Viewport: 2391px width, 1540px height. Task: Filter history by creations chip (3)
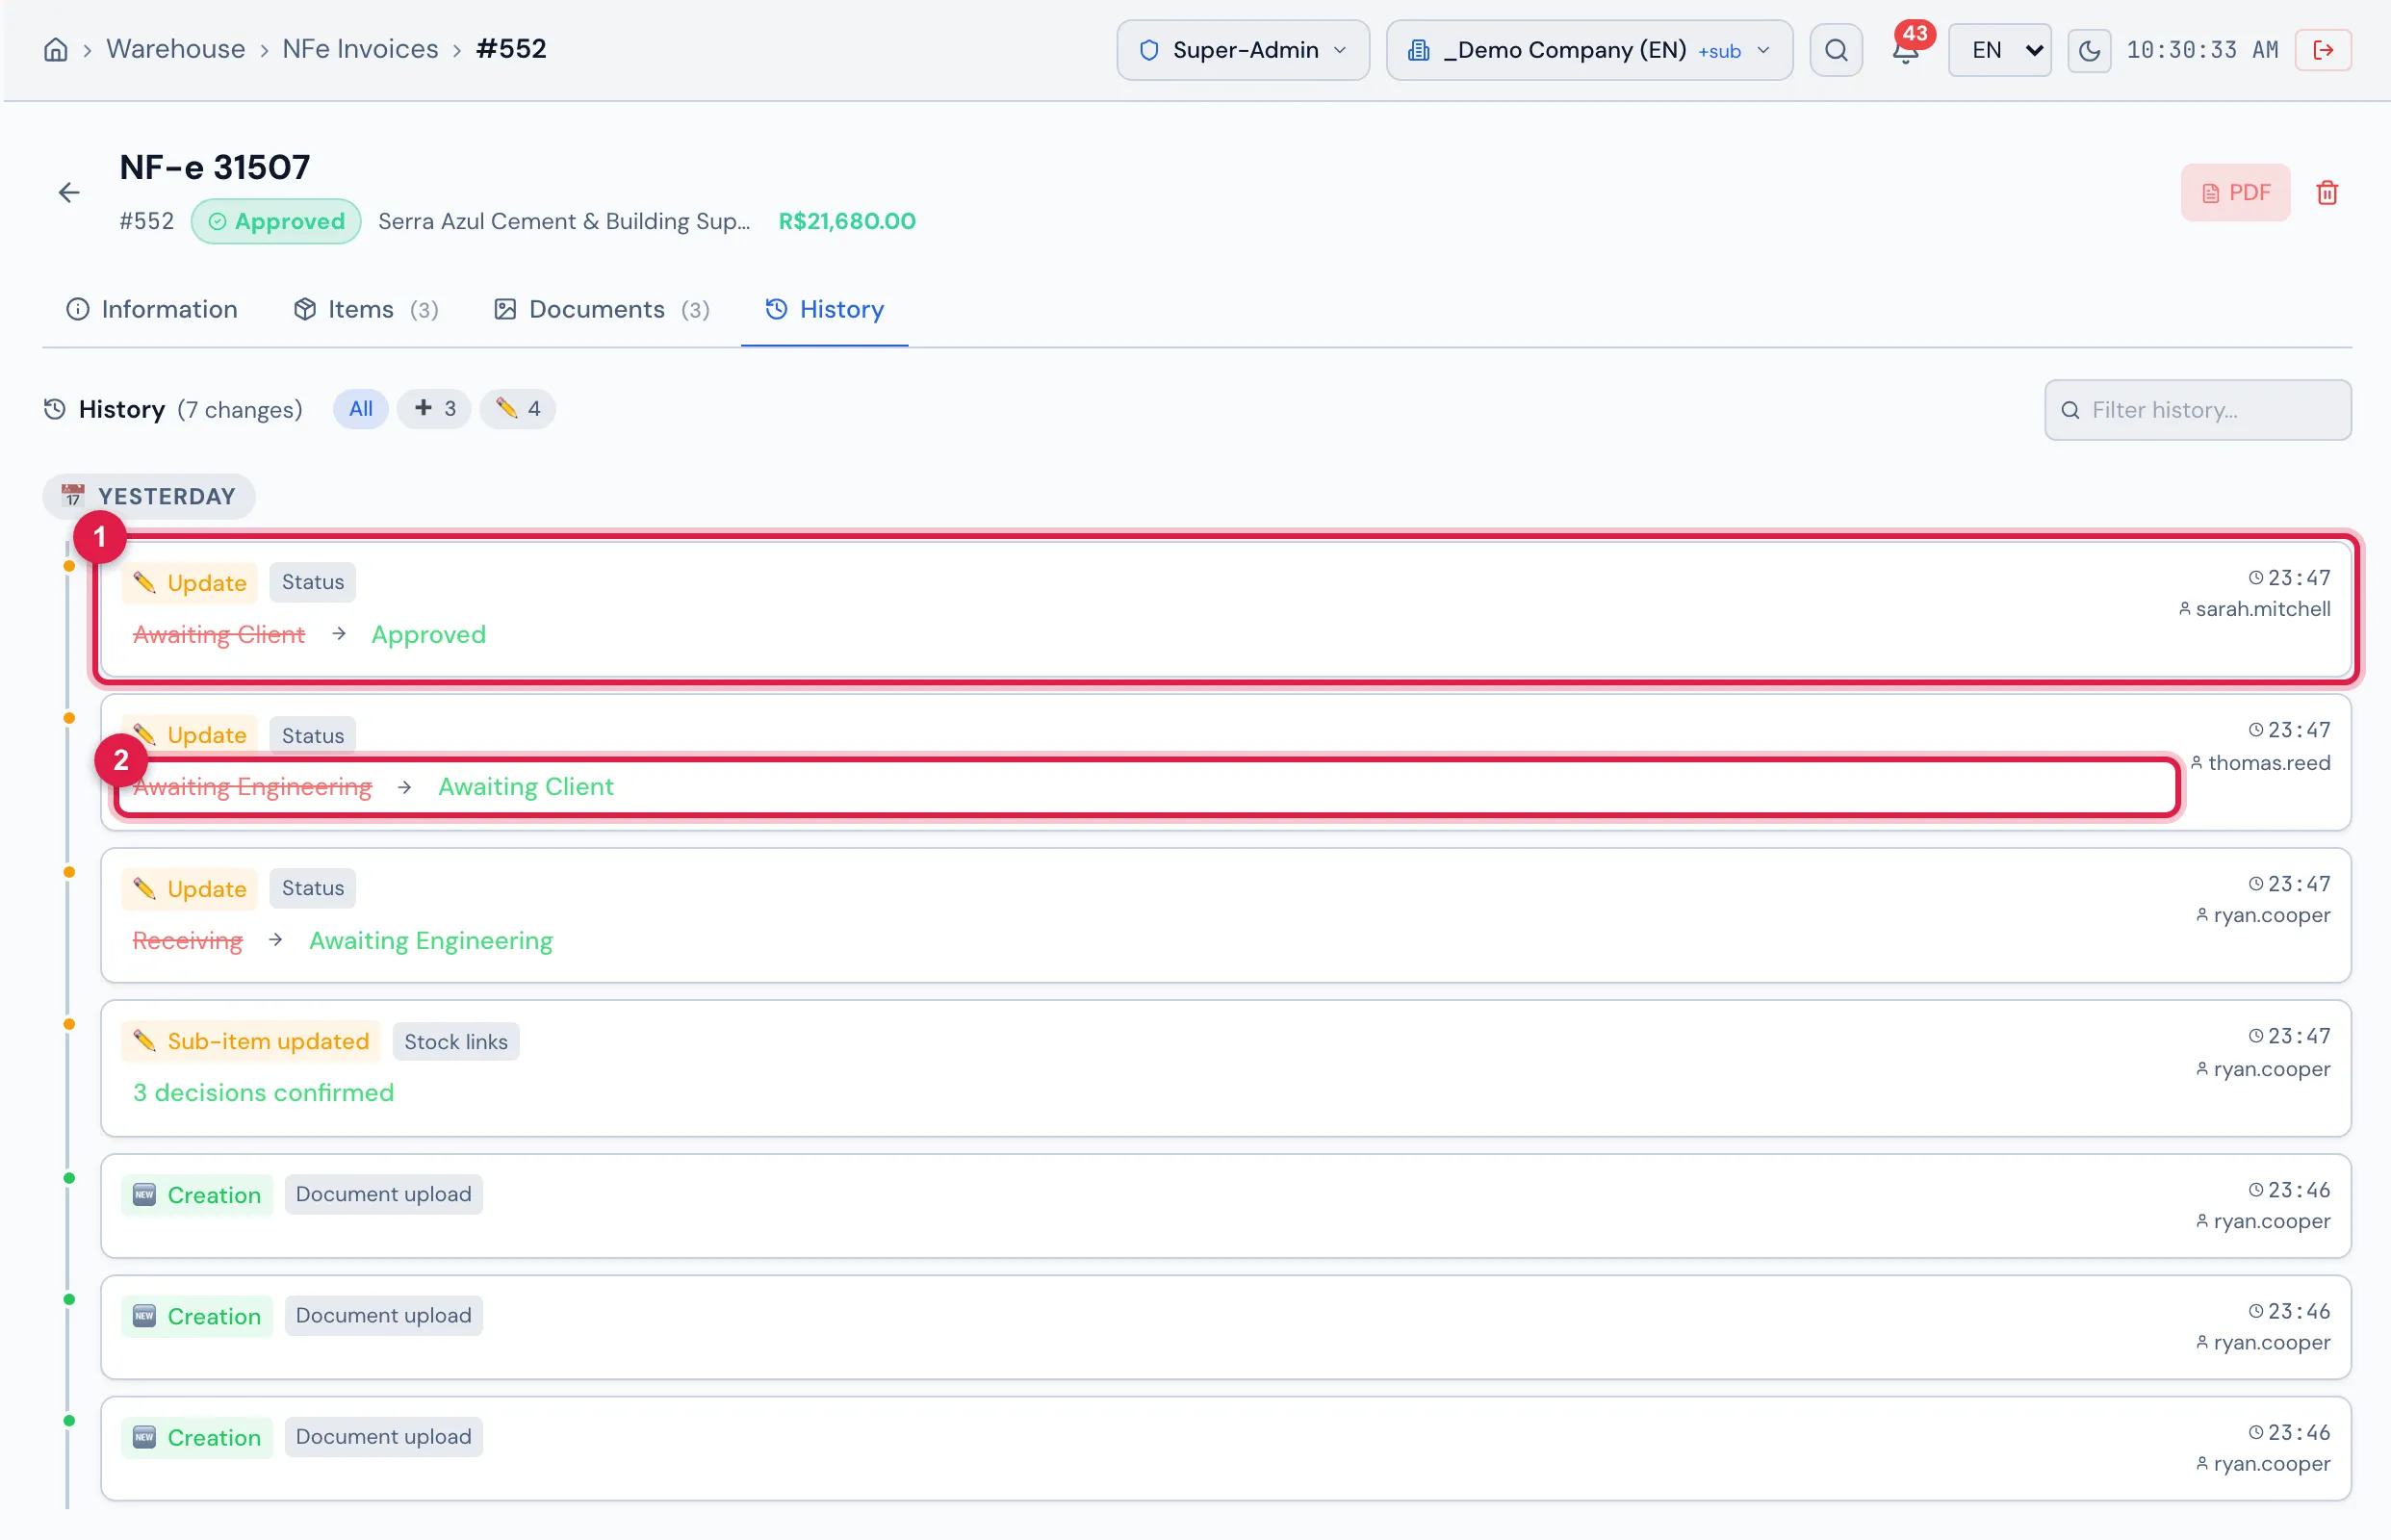click(434, 408)
